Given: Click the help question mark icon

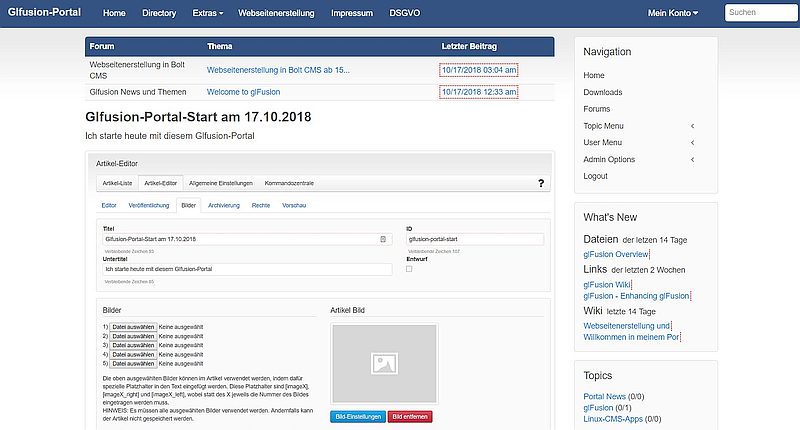Looking at the screenshot, I should point(541,183).
